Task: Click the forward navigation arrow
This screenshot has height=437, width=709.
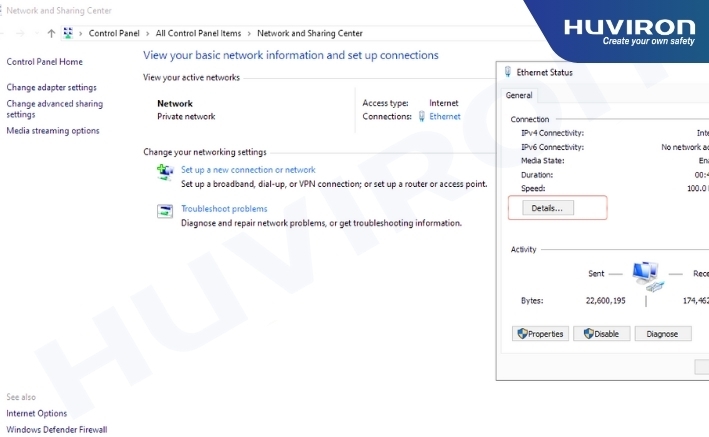Action: click(20, 33)
